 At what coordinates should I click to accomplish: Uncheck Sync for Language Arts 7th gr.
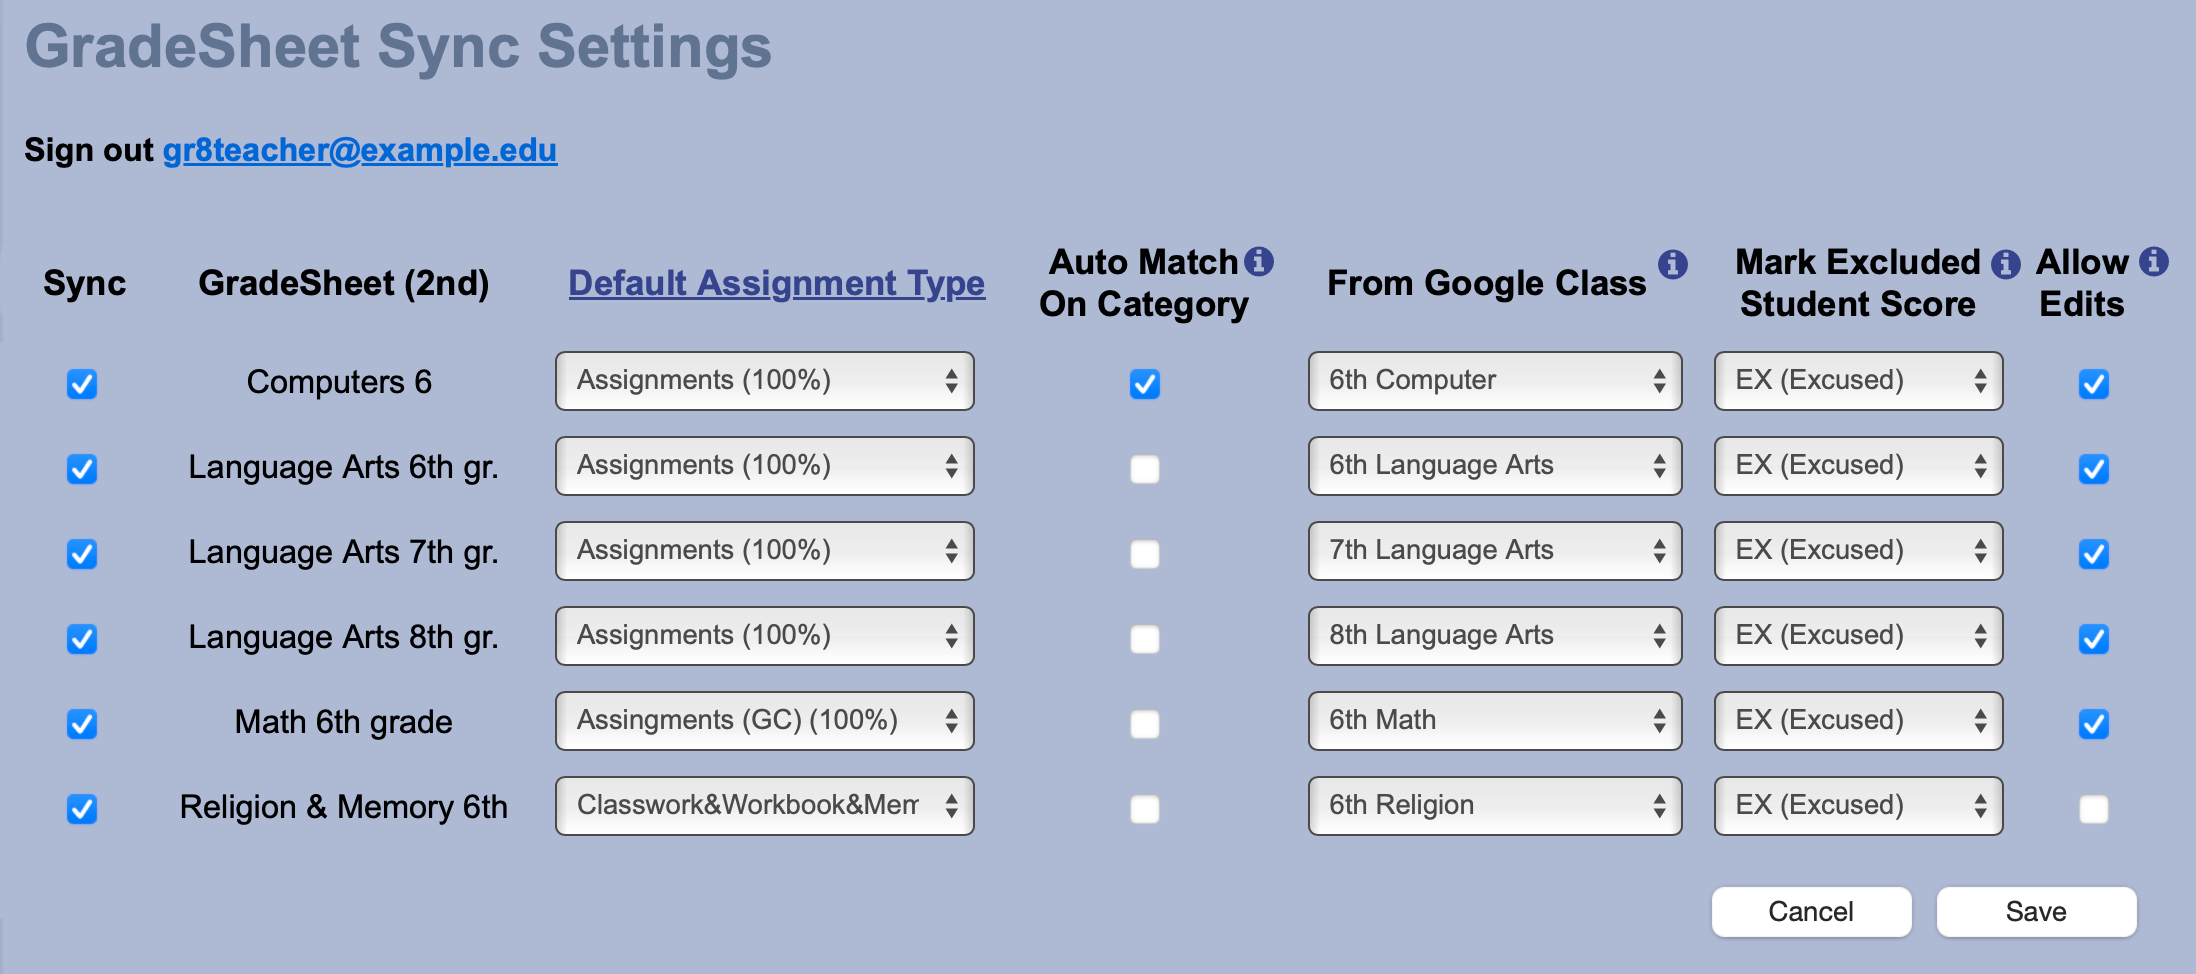pyautogui.click(x=82, y=553)
